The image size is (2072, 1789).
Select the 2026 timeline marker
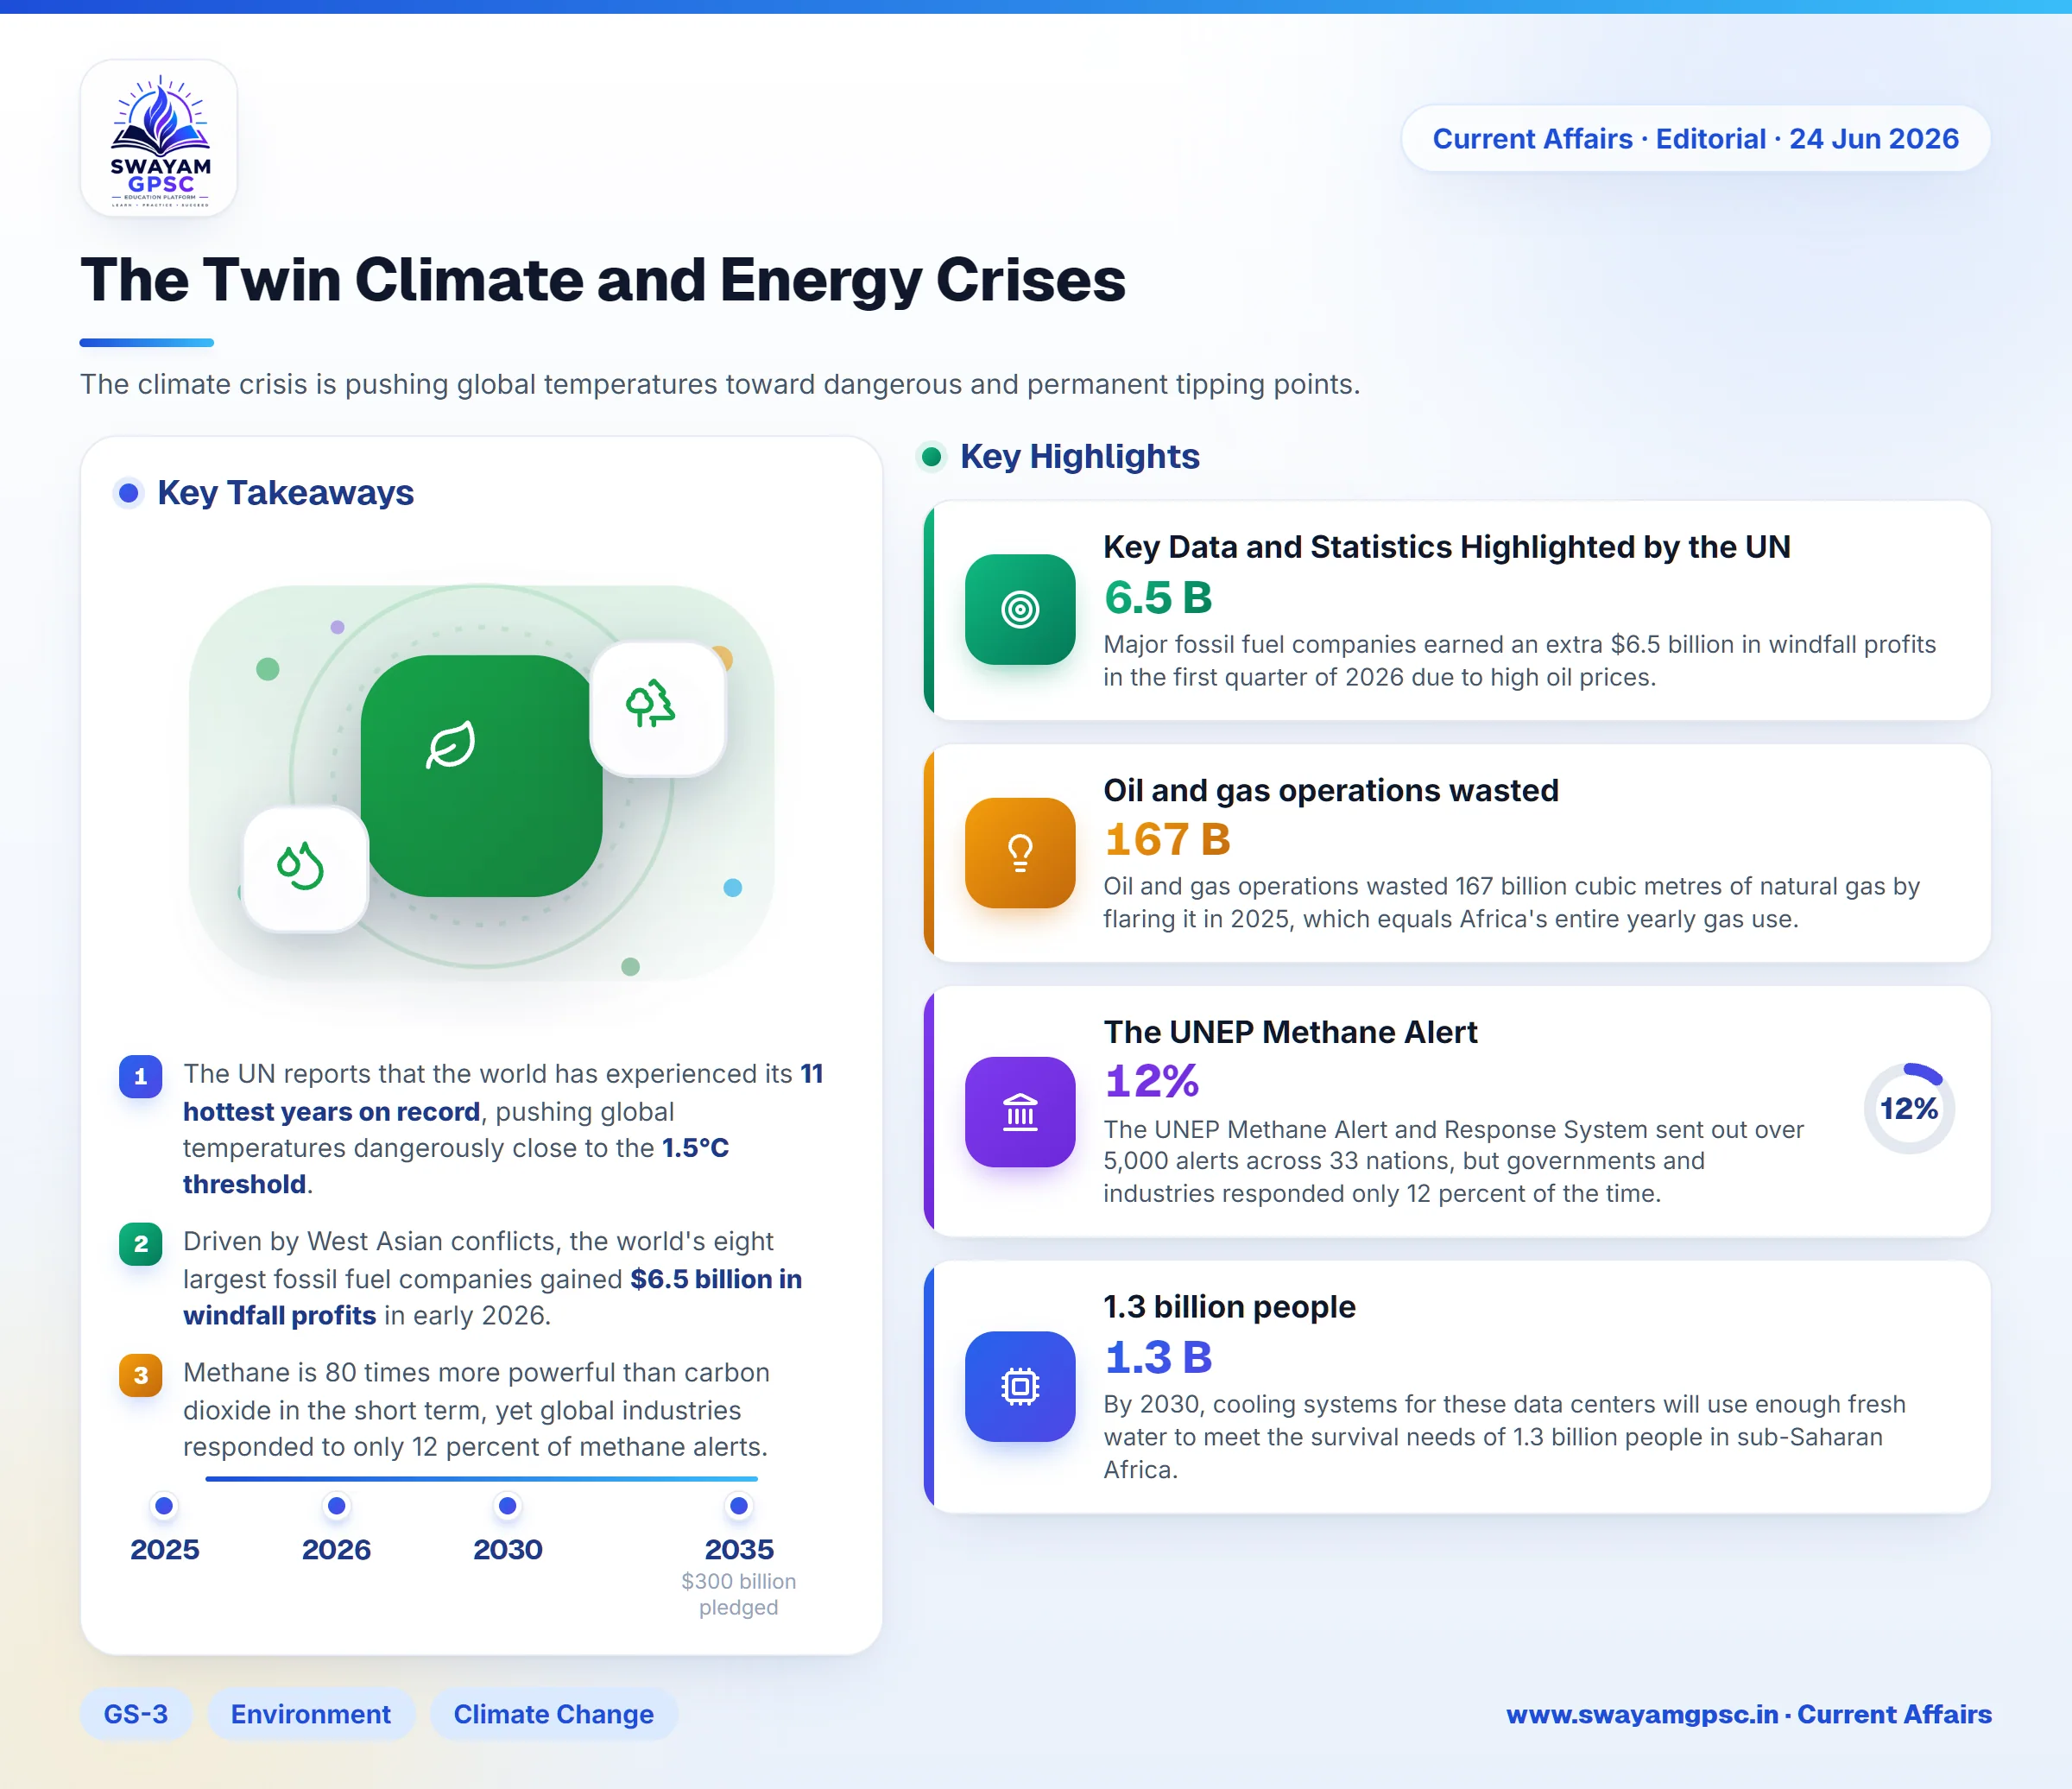tap(336, 1505)
